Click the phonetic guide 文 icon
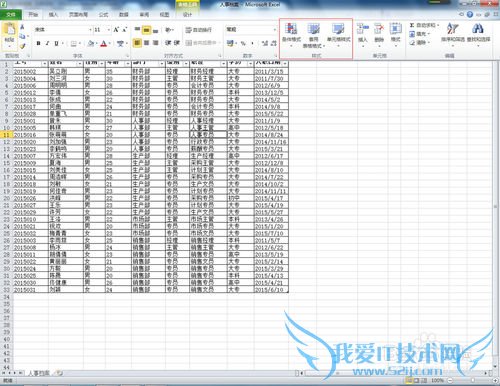The height and width of the screenshot is (386, 500). [x=120, y=44]
